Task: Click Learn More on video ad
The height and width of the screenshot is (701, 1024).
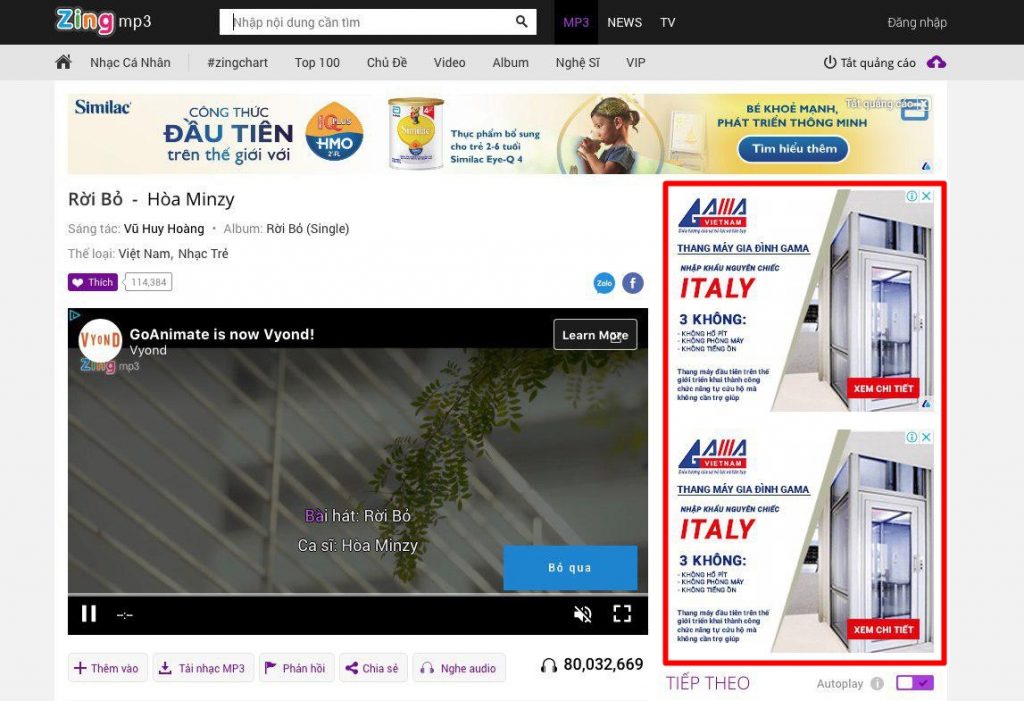Action: coord(595,334)
